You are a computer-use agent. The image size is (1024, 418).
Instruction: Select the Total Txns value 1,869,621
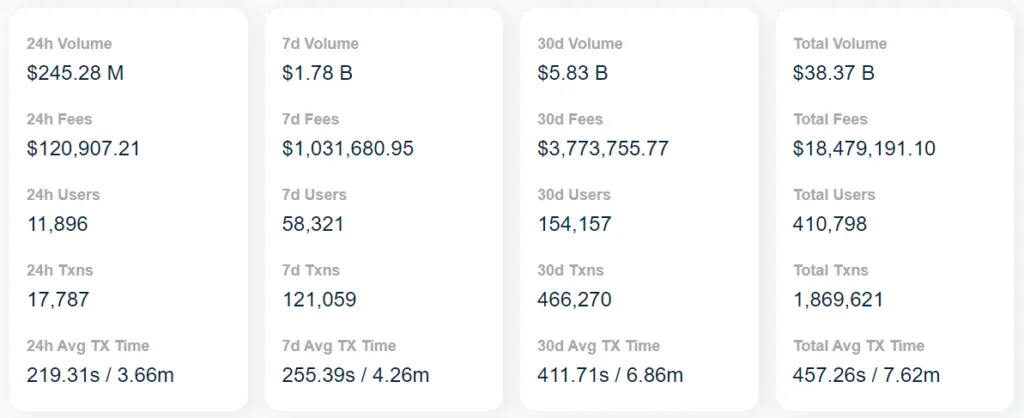pos(838,300)
